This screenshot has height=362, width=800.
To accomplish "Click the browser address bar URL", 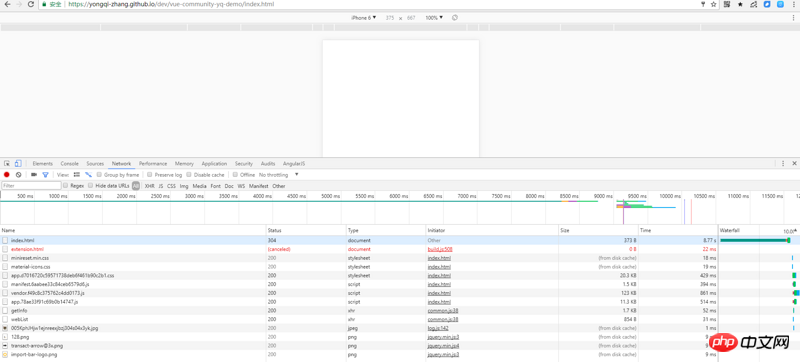I will click(x=171, y=4).
